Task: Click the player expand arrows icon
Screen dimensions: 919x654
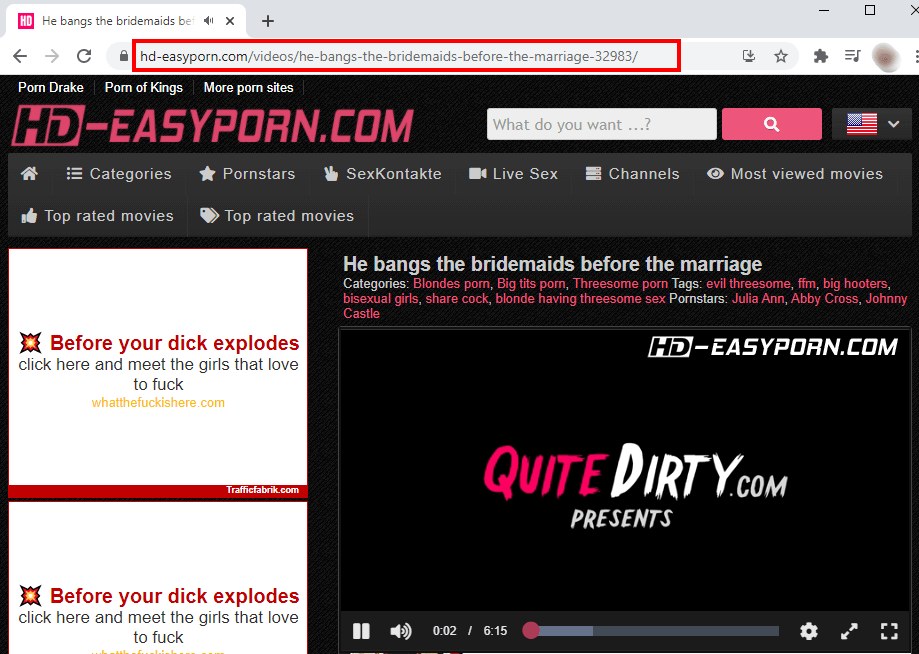Action: (849, 631)
